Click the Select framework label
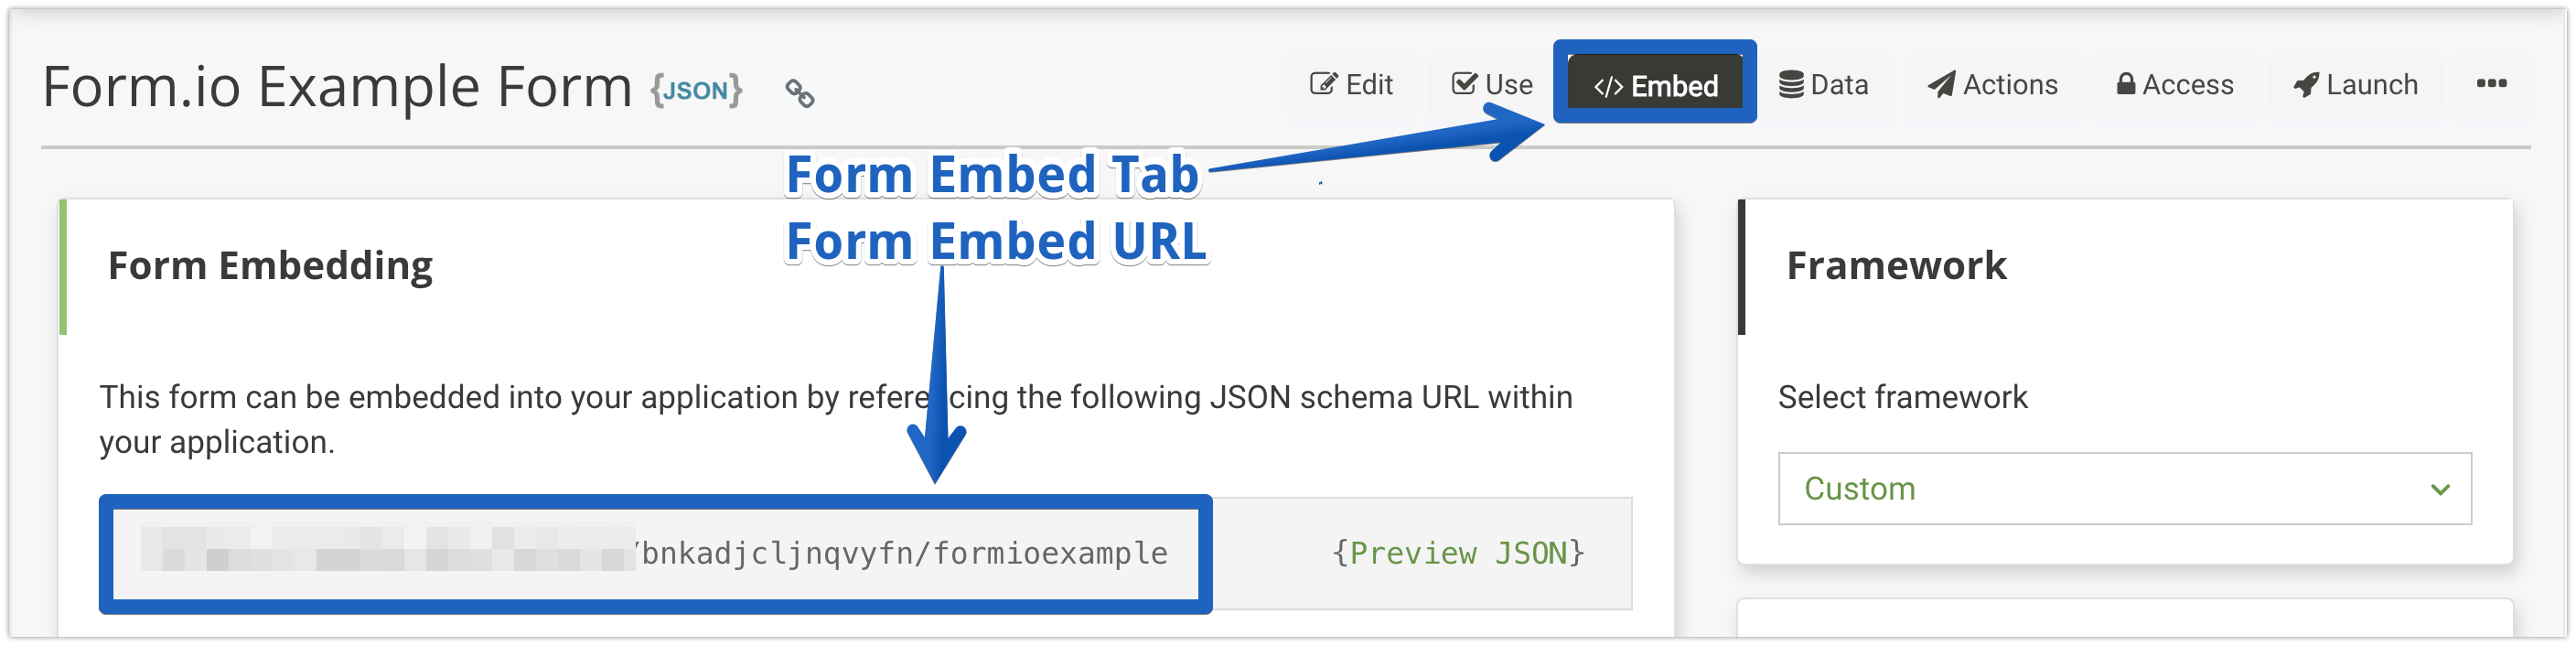The height and width of the screenshot is (646, 2576). 1902,397
